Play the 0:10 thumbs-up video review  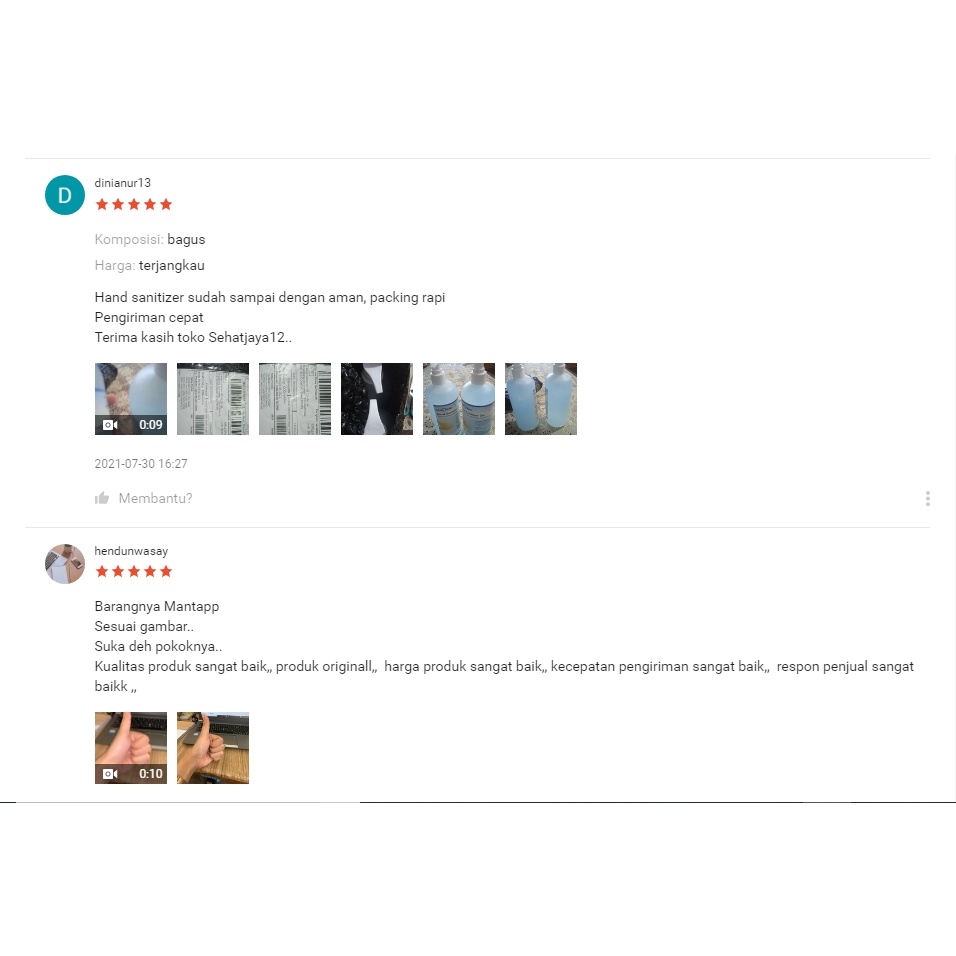pyautogui.click(x=130, y=747)
